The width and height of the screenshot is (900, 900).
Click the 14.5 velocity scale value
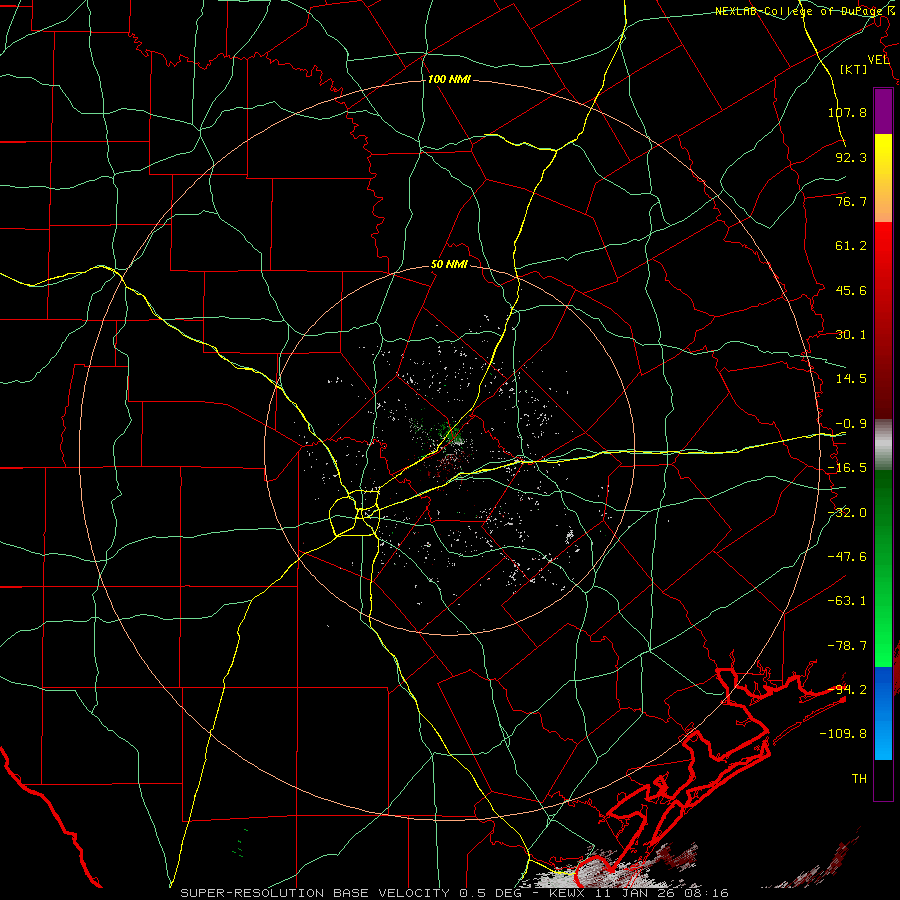click(851, 379)
